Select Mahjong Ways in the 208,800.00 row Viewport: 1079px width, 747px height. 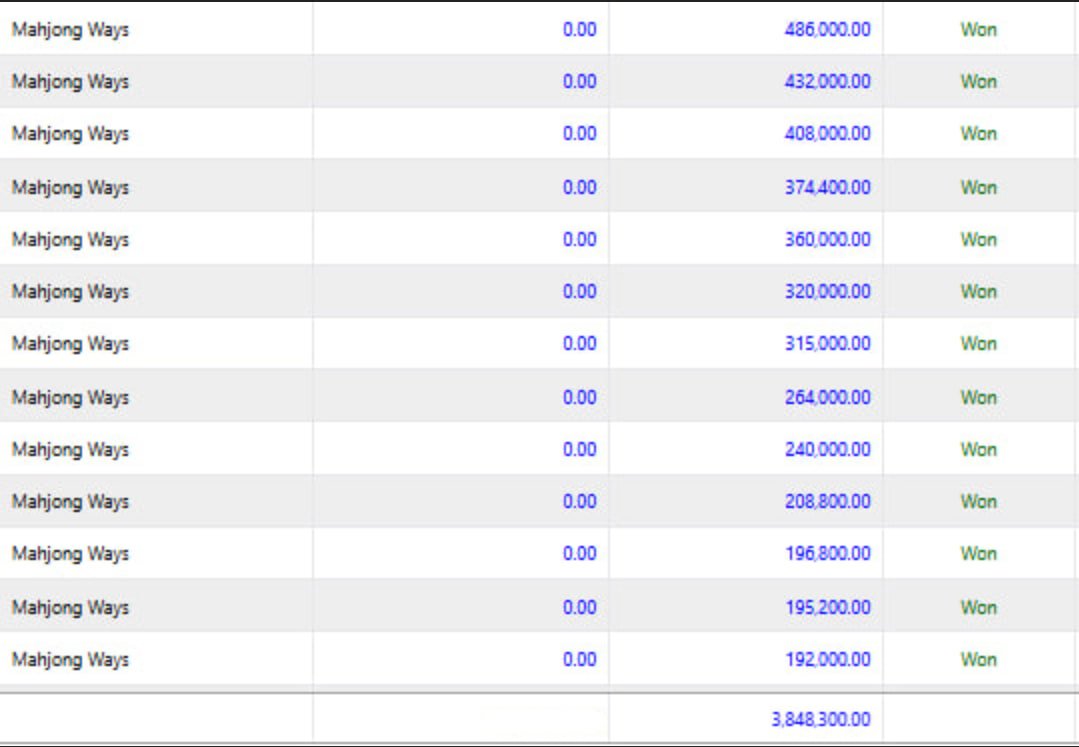tap(70, 502)
